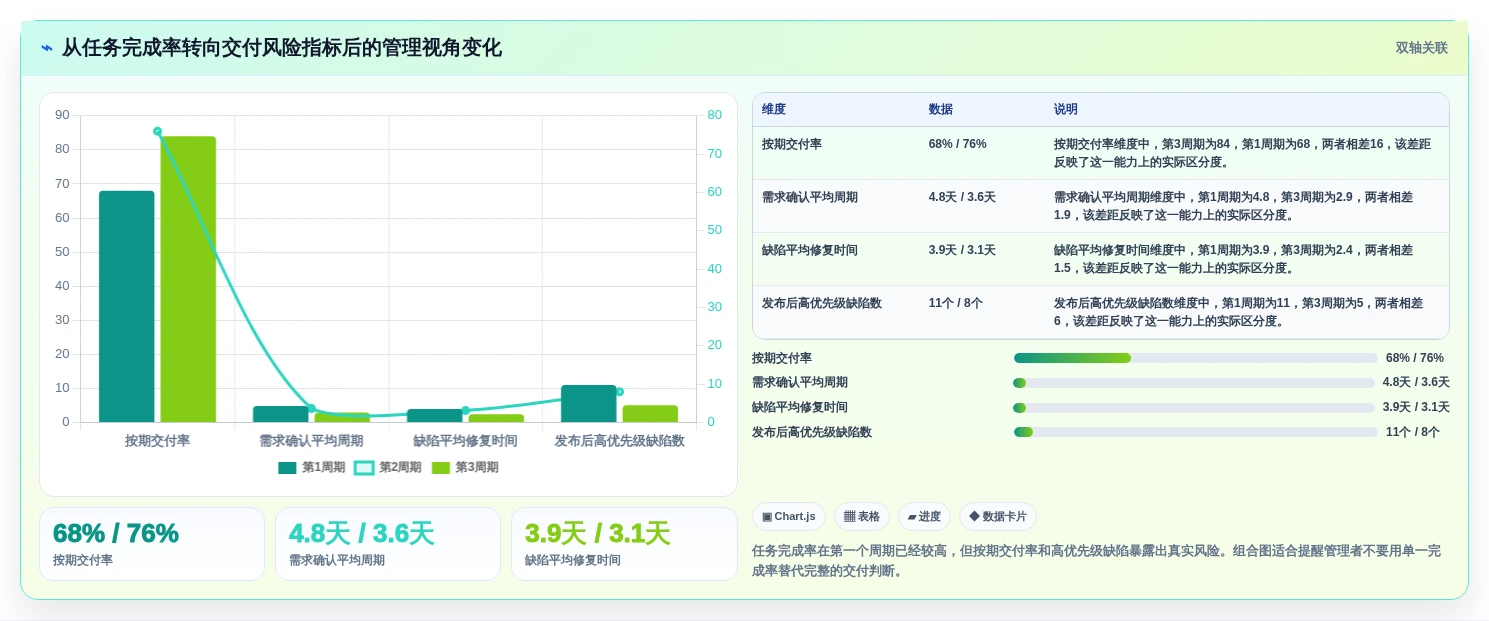Click 按期交付率 in the table's 维度 column

(x=792, y=144)
